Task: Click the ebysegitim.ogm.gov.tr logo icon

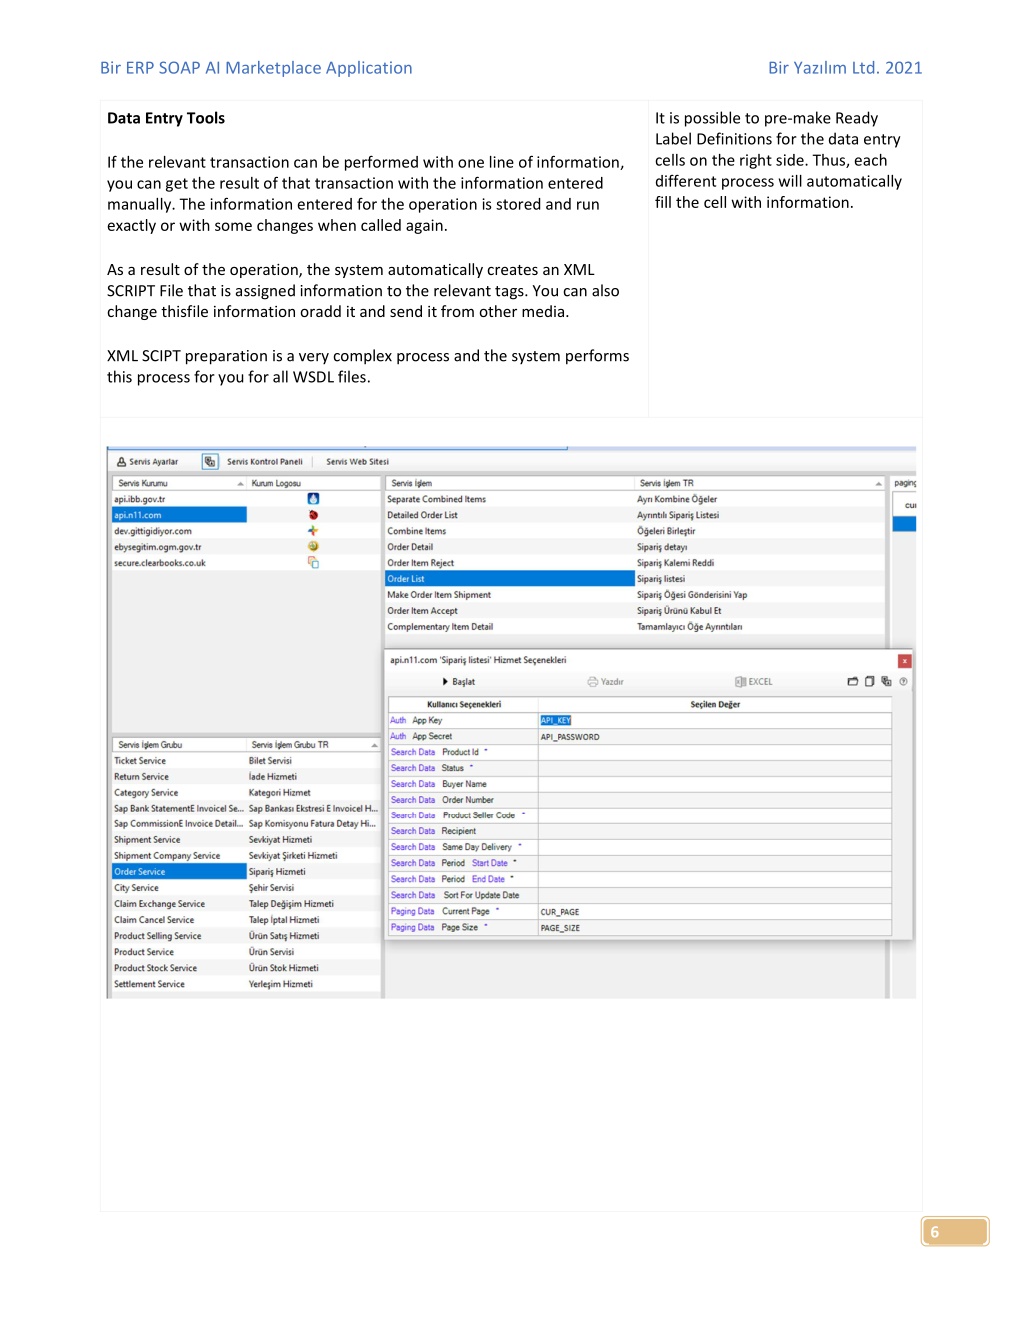Action: (313, 547)
